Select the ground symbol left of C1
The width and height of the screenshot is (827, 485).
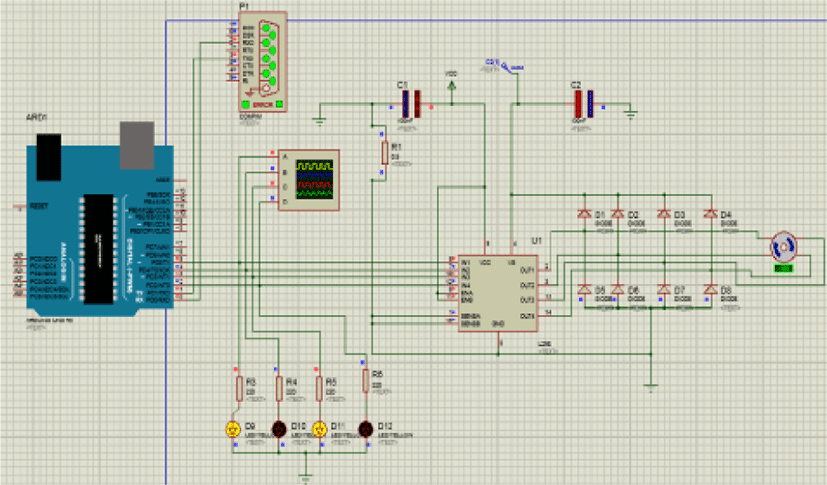point(319,120)
